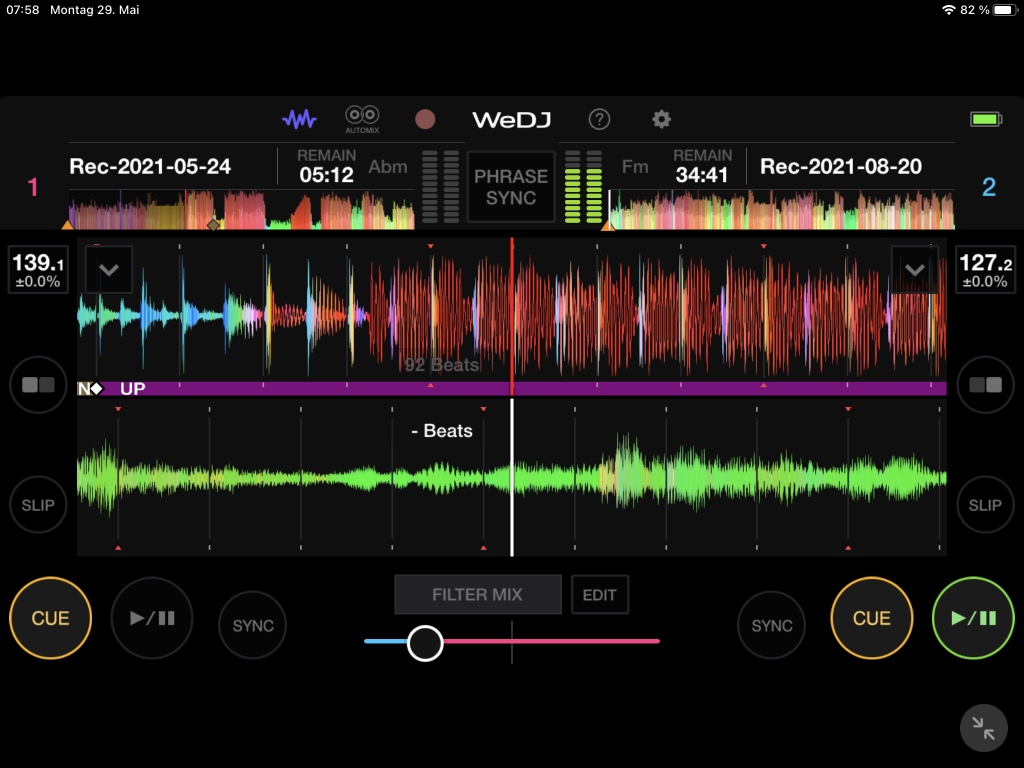Expand deck 1 waveform chevron dropdown
The image size is (1024, 768).
tap(109, 269)
